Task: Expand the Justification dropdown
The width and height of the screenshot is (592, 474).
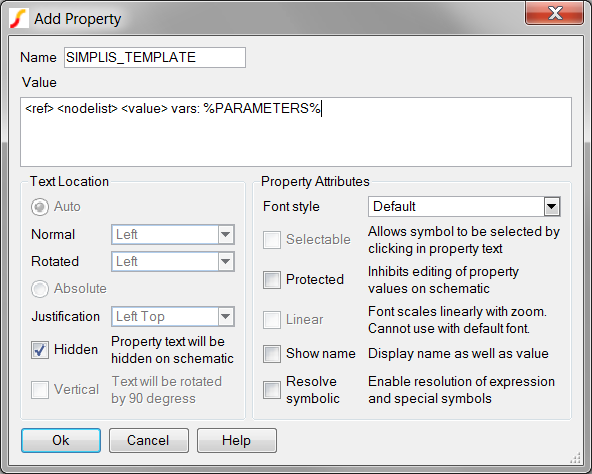Action: click(173, 317)
